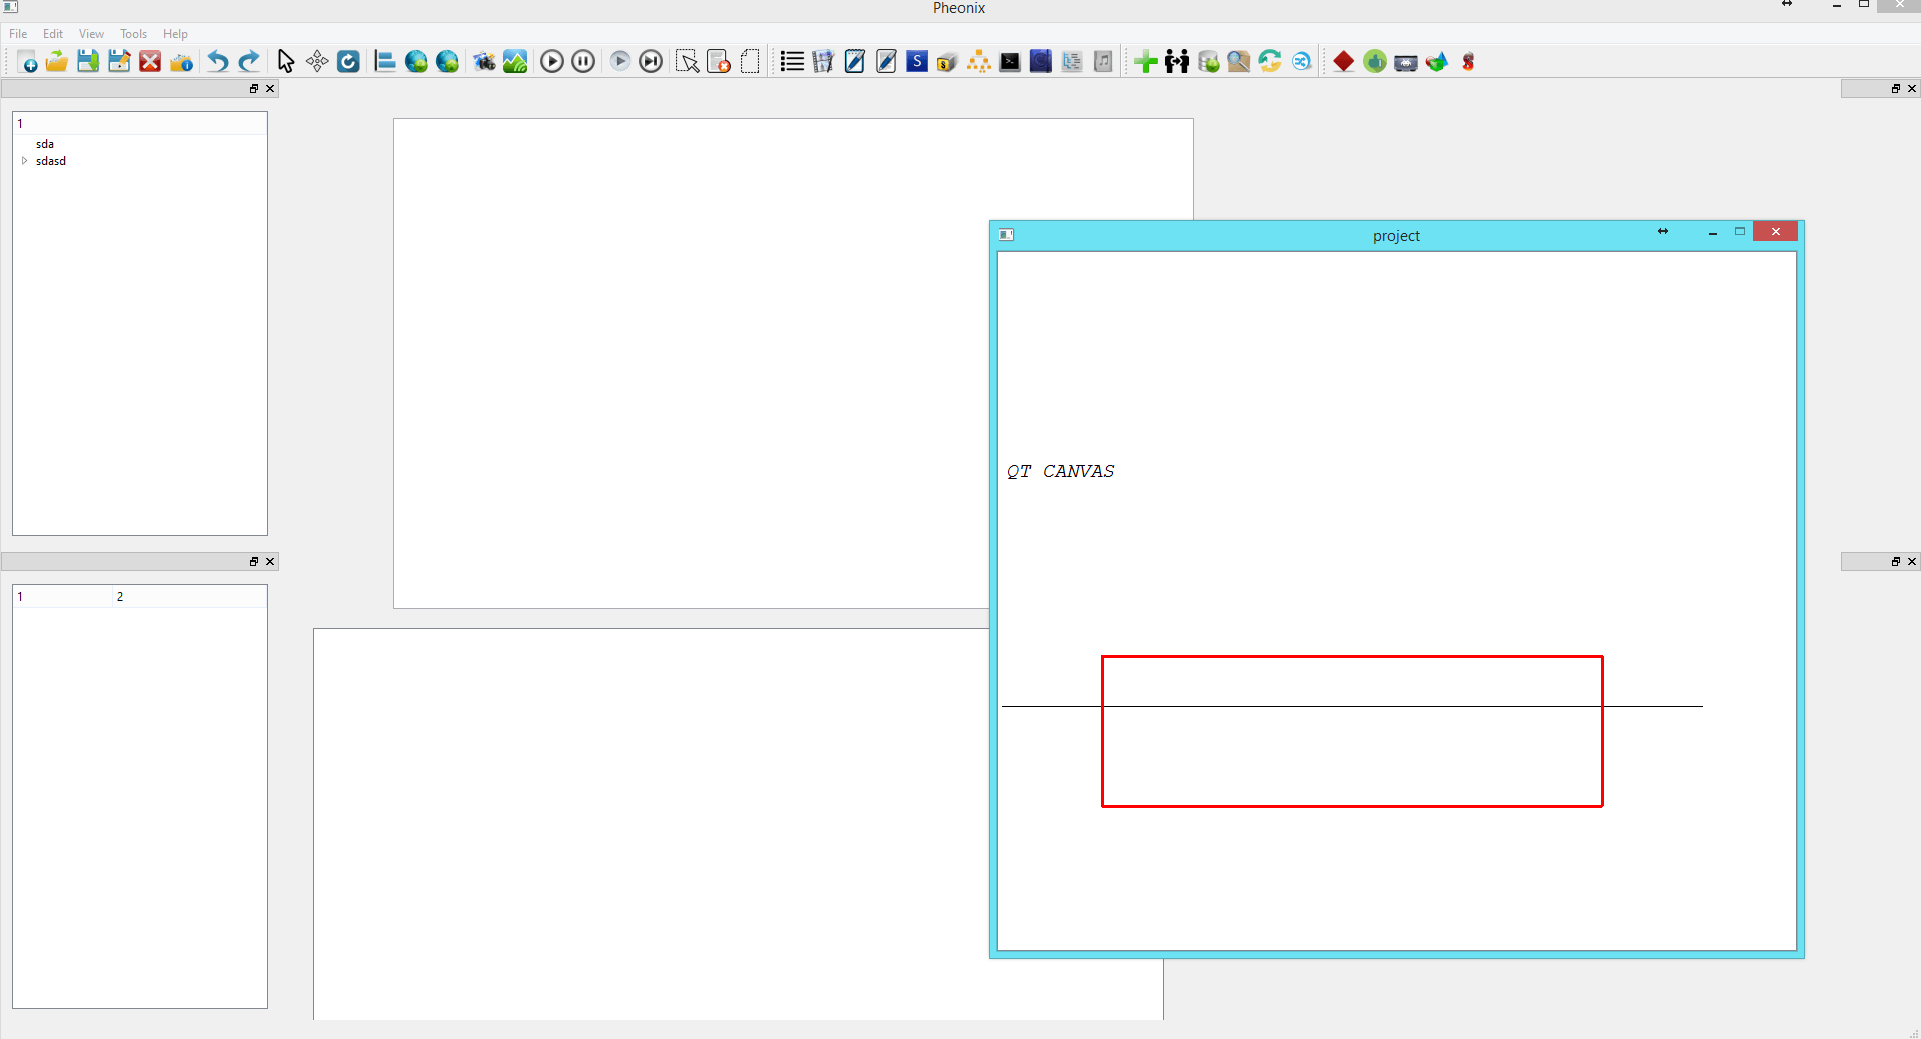1921x1039 pixels.
Task: Click the align left icon
Action: tap(385, 62)
